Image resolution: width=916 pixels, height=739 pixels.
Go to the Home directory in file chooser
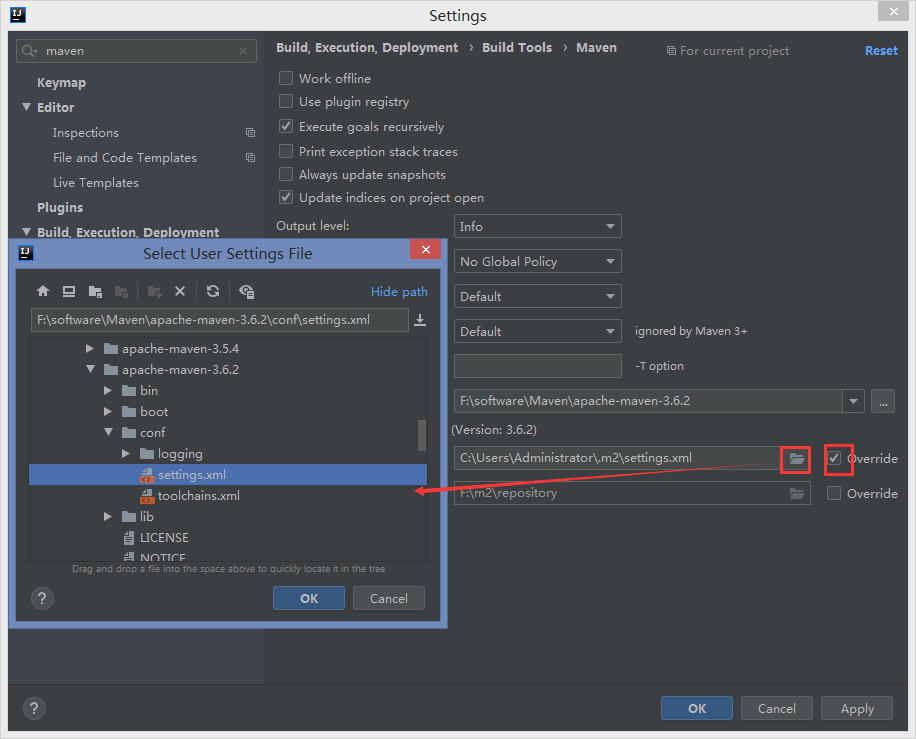pyautogui.click(x=43, y=291)
